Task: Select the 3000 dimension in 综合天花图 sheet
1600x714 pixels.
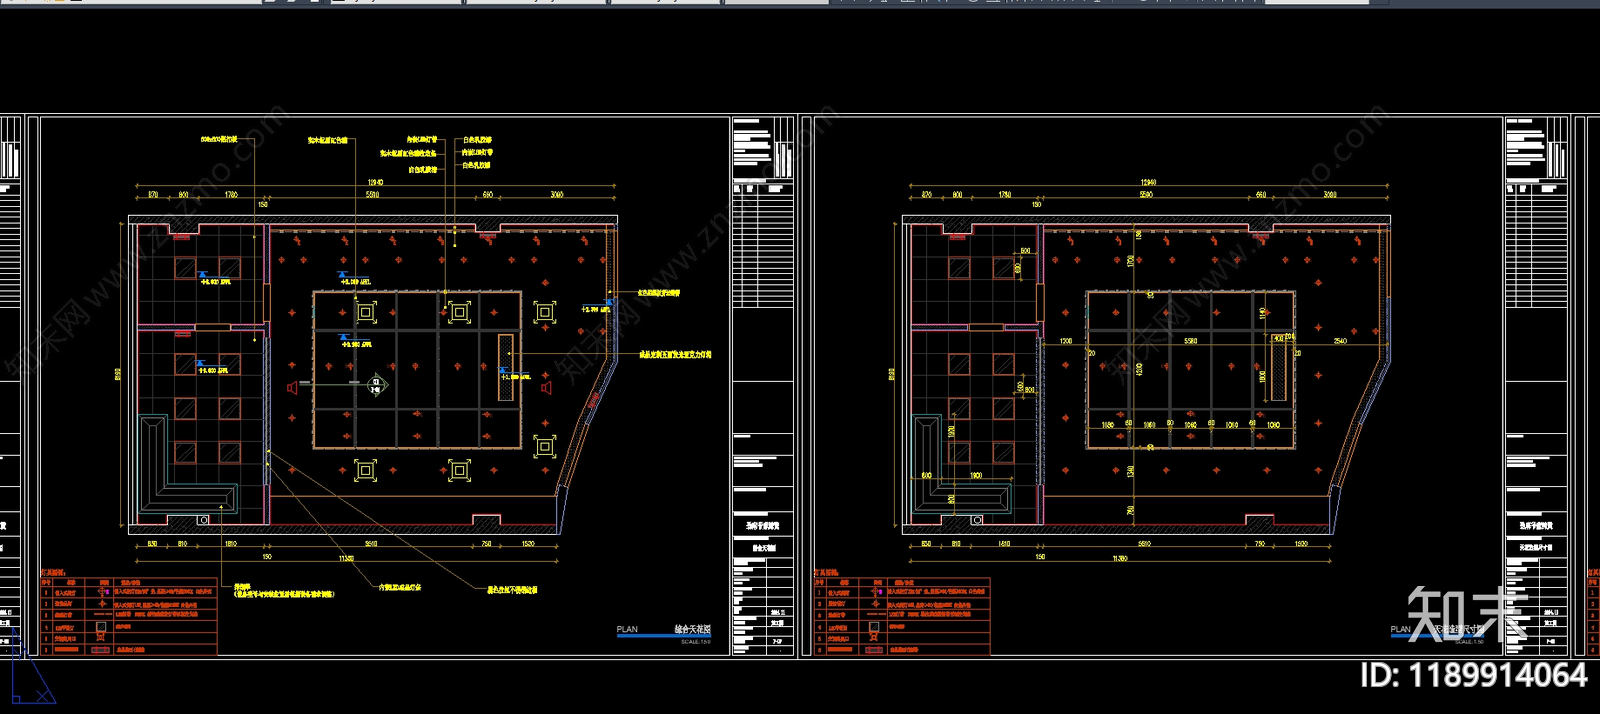Action: click(x=557, y=195)
